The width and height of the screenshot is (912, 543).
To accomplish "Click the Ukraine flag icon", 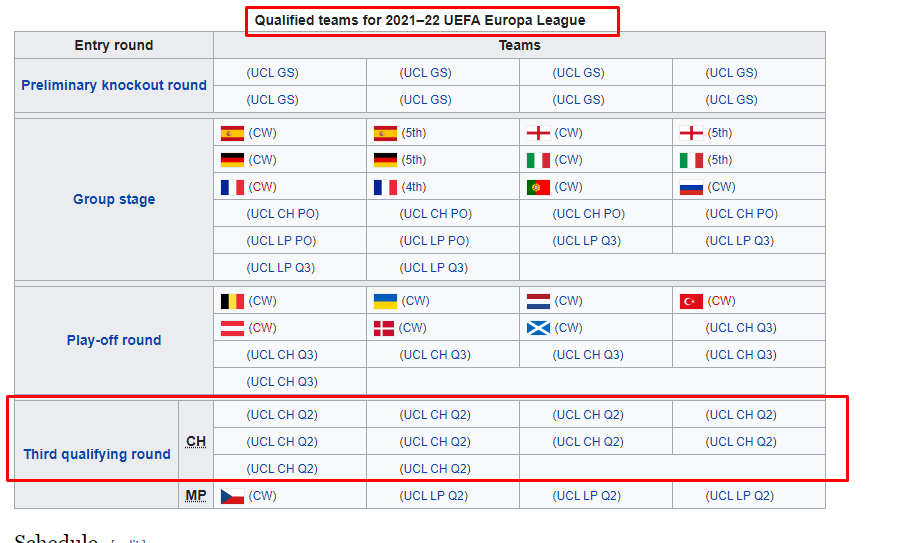I will 385,301.
